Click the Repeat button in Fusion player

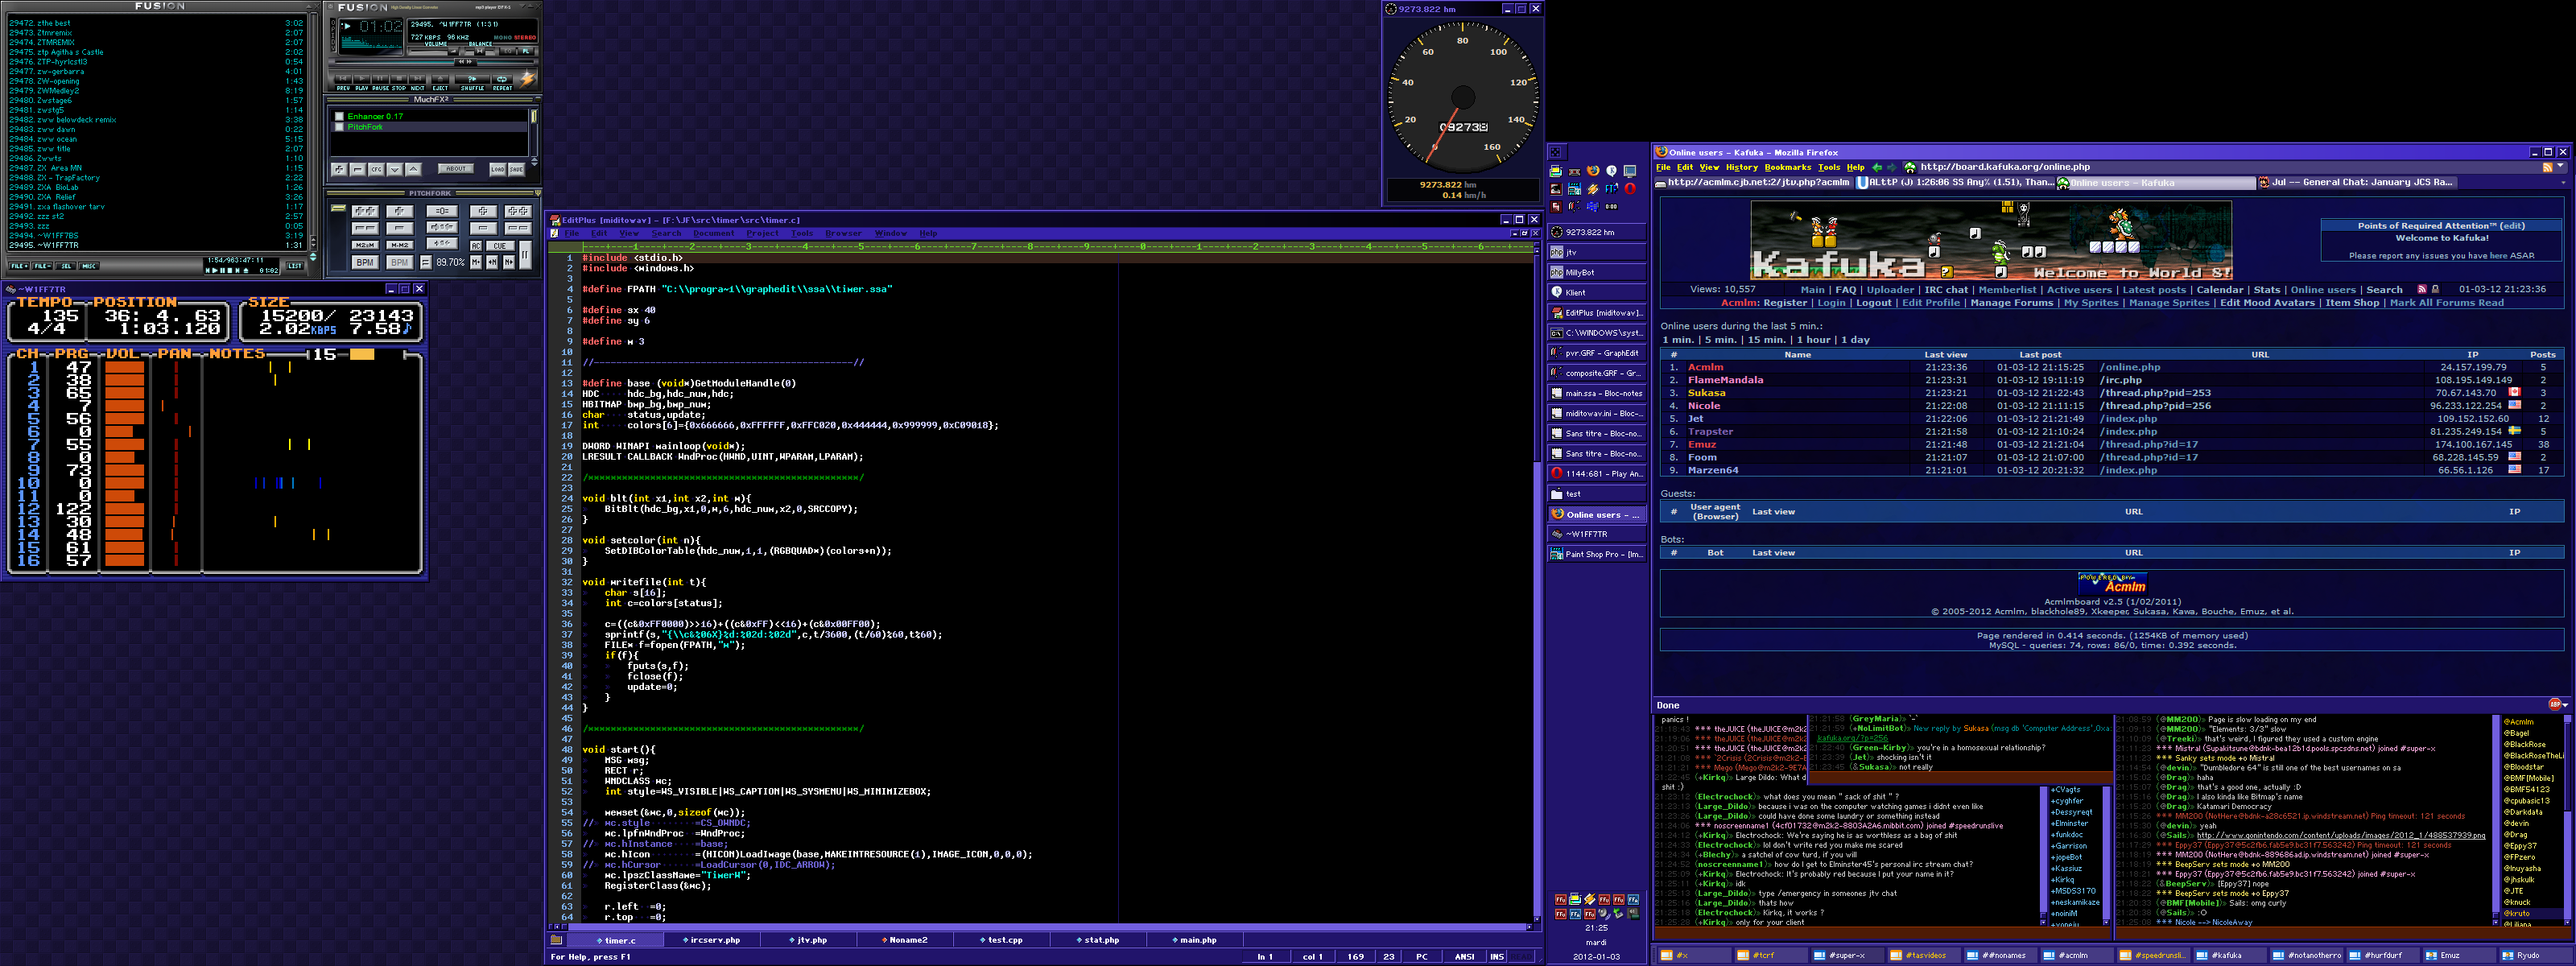tap(502, 79)
